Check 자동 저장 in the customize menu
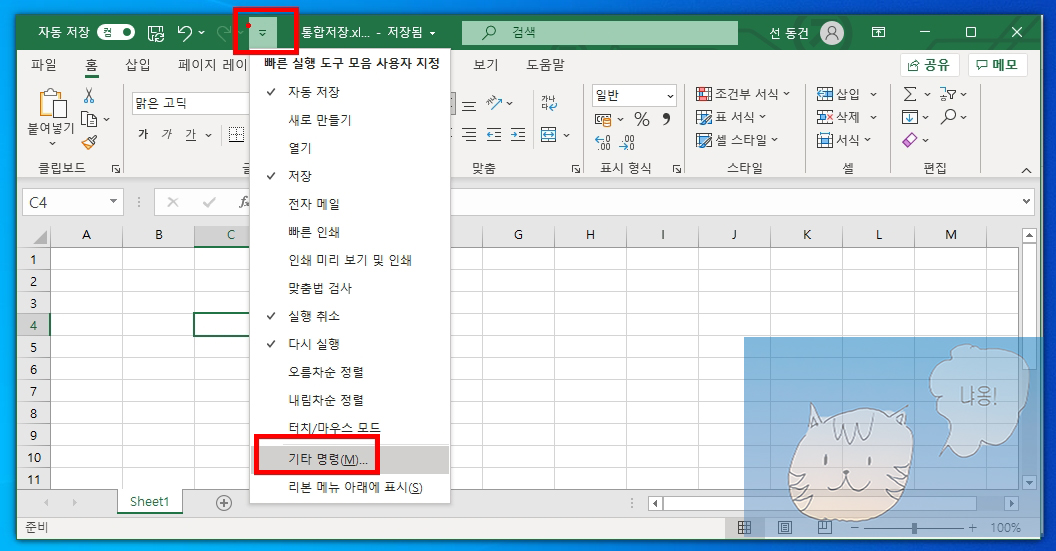This screenshot has height=551, width=1056. 350,92
